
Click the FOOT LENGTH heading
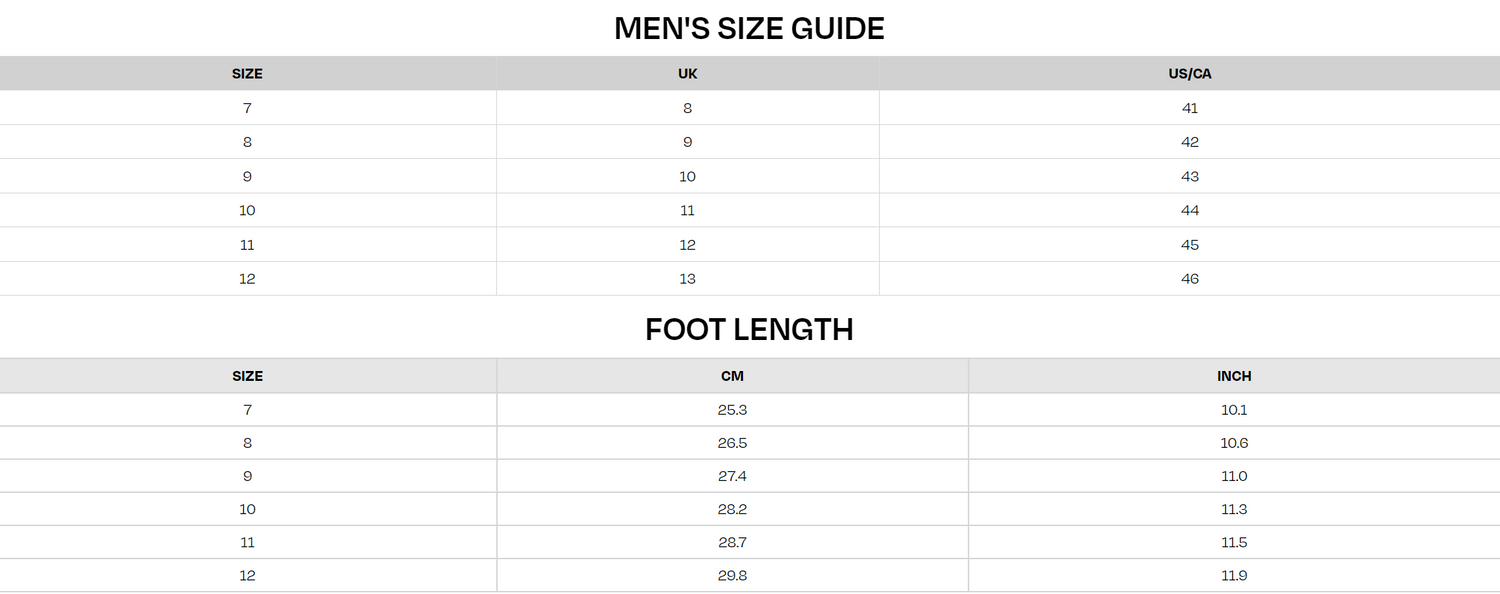[x=749, y=329]
